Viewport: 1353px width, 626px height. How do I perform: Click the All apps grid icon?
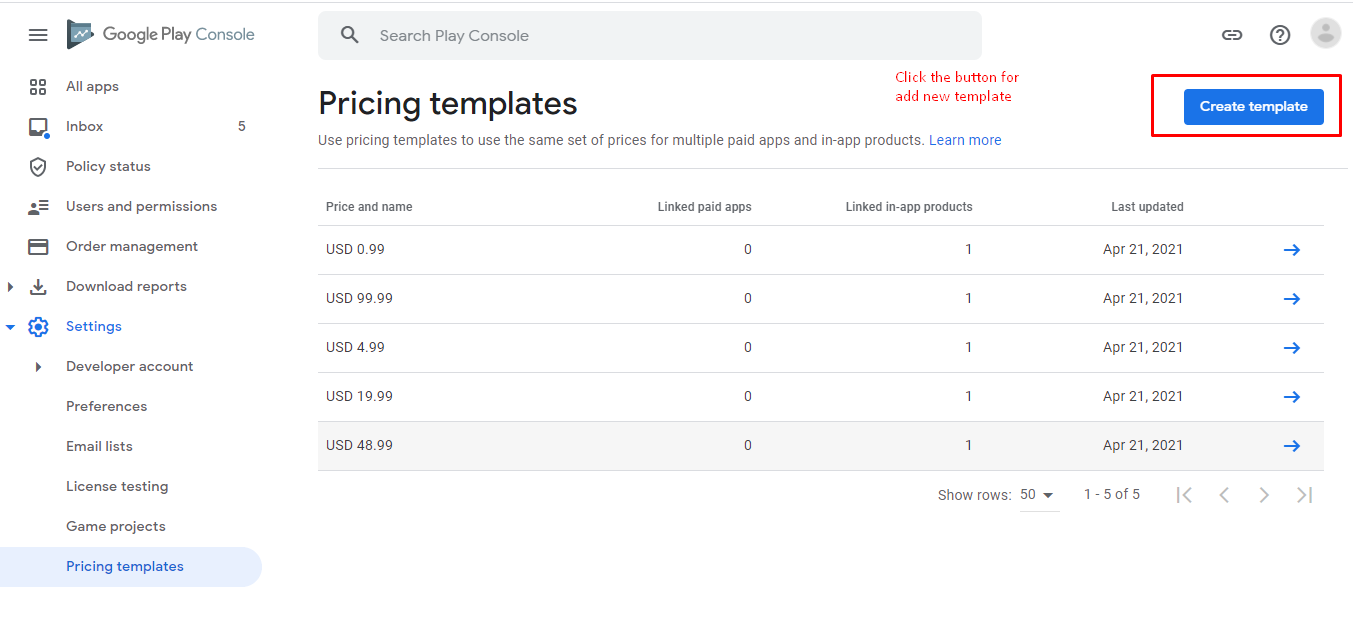point(38,87)
